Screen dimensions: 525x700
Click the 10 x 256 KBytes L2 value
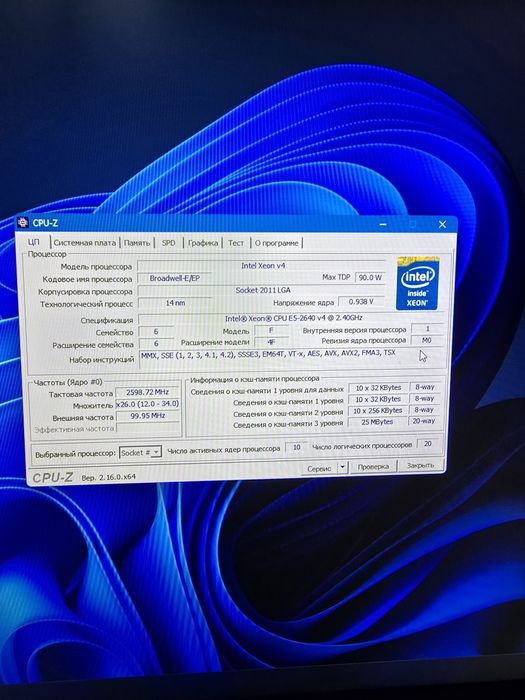click(x=377, y=410)
